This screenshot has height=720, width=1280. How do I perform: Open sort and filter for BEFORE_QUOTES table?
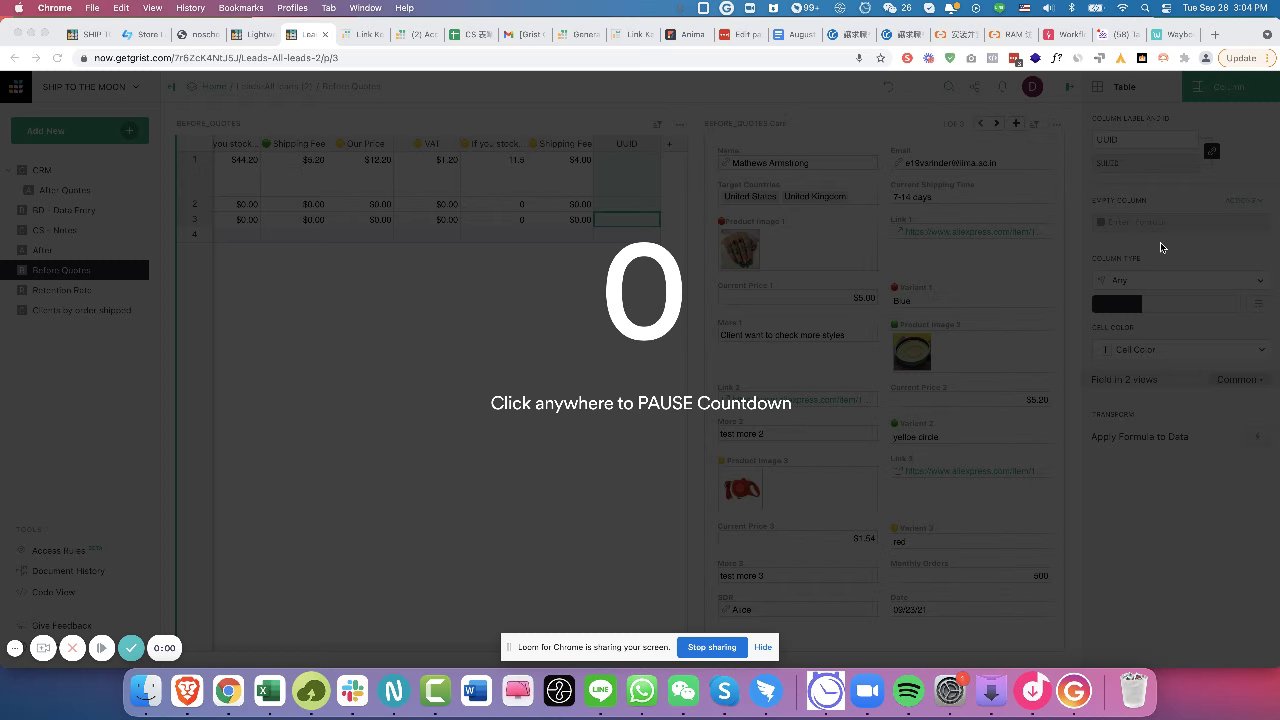pos(657,124)
